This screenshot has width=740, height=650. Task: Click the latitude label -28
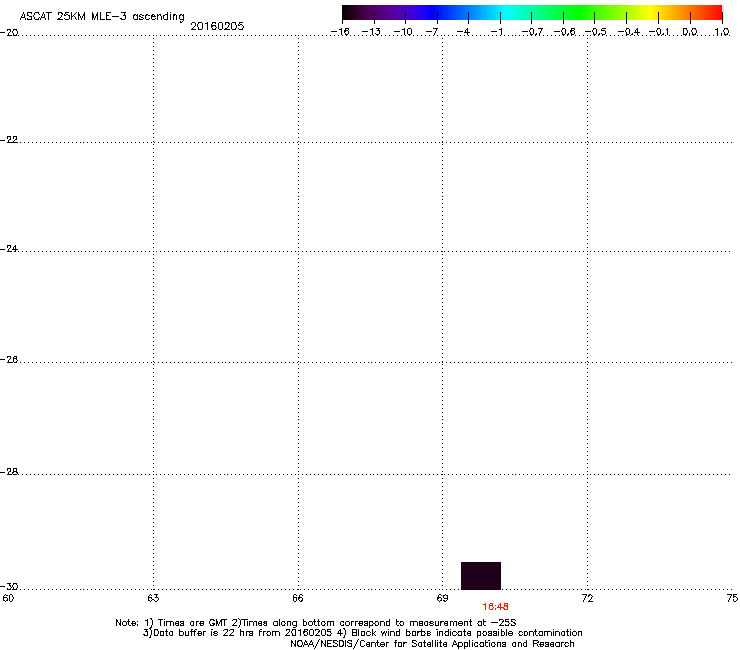(x=9, y=472)
